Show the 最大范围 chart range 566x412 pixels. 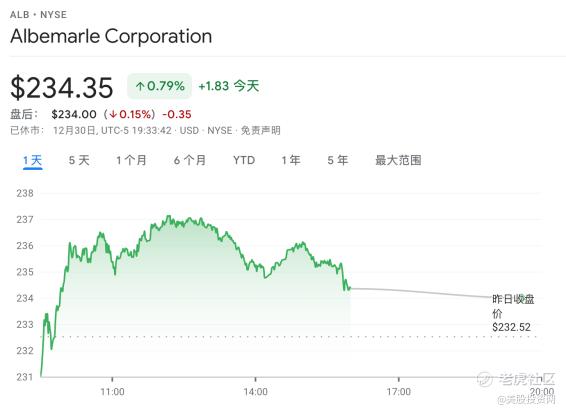point(398,160)
